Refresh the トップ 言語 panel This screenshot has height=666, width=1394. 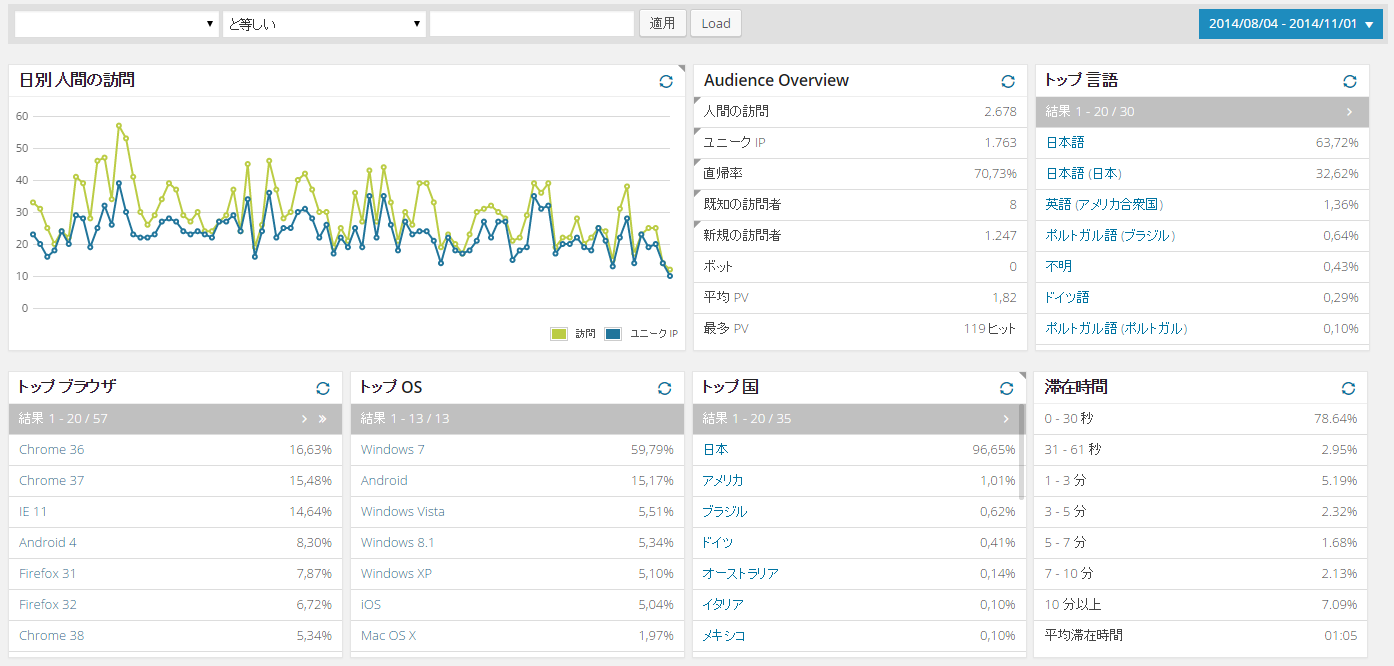[x=1350, y=81]
